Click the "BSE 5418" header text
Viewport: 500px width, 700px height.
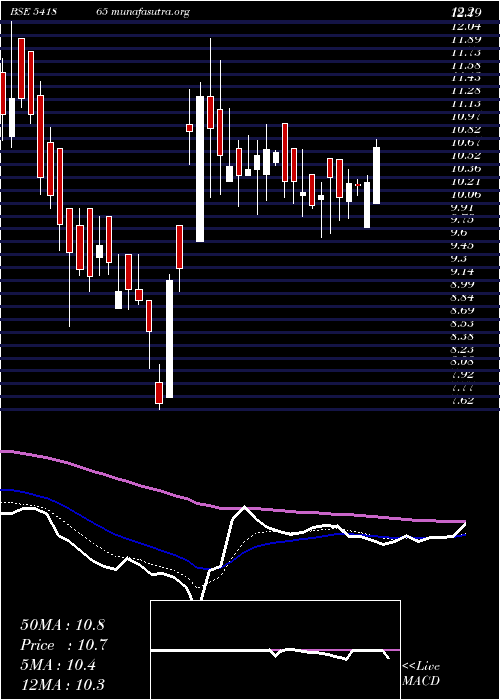pos(33,12)
